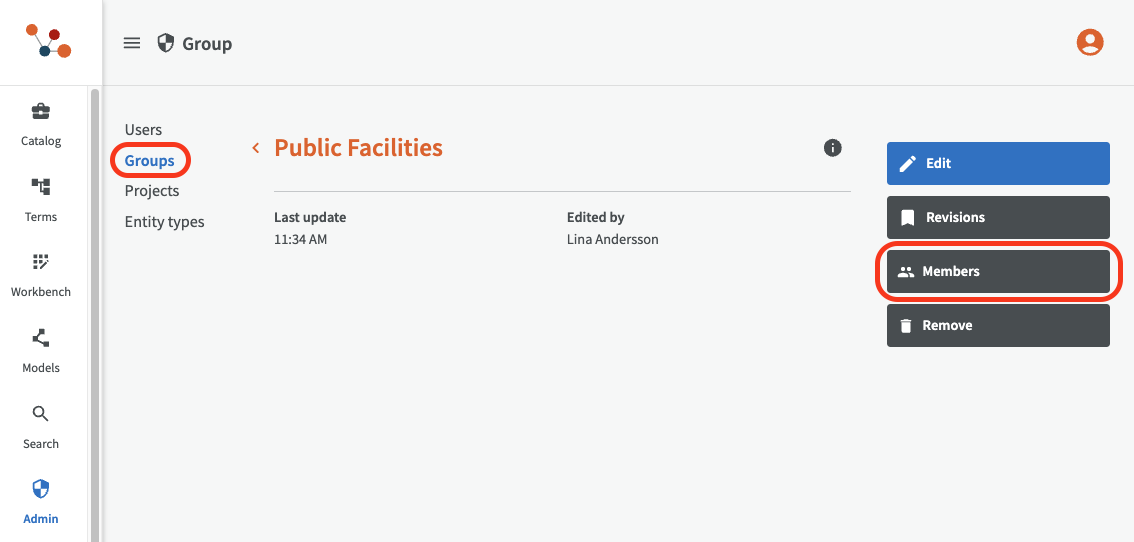Open the Workbench icon in sidebar
1134x542 pixels.
[41, 263]
